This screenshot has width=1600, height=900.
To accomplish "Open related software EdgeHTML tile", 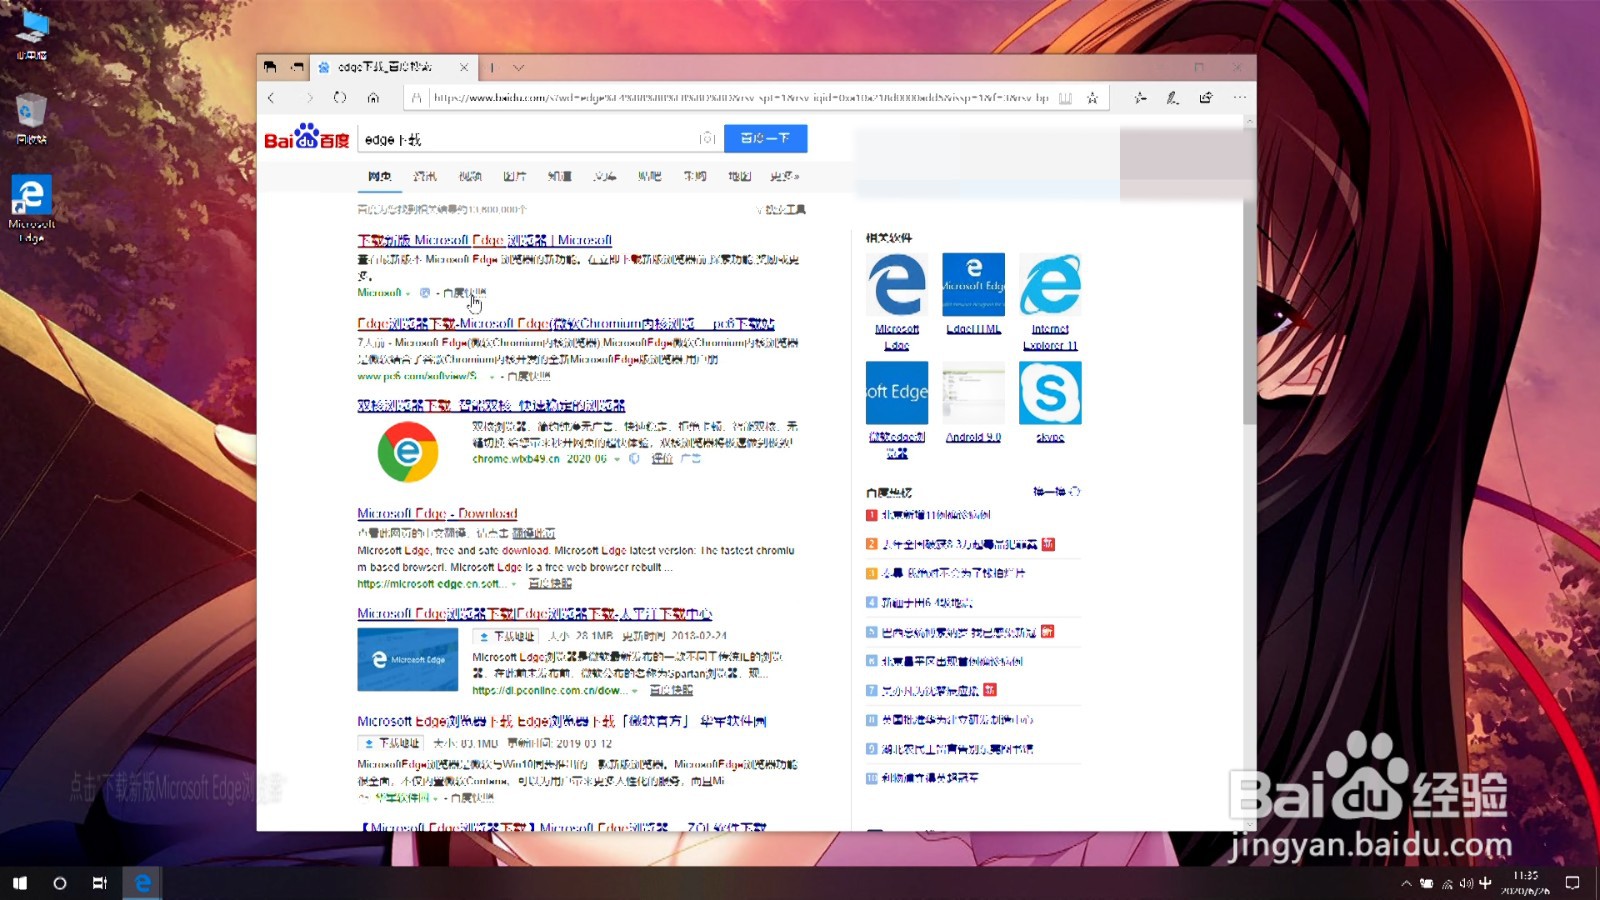I will click(974, 285).
